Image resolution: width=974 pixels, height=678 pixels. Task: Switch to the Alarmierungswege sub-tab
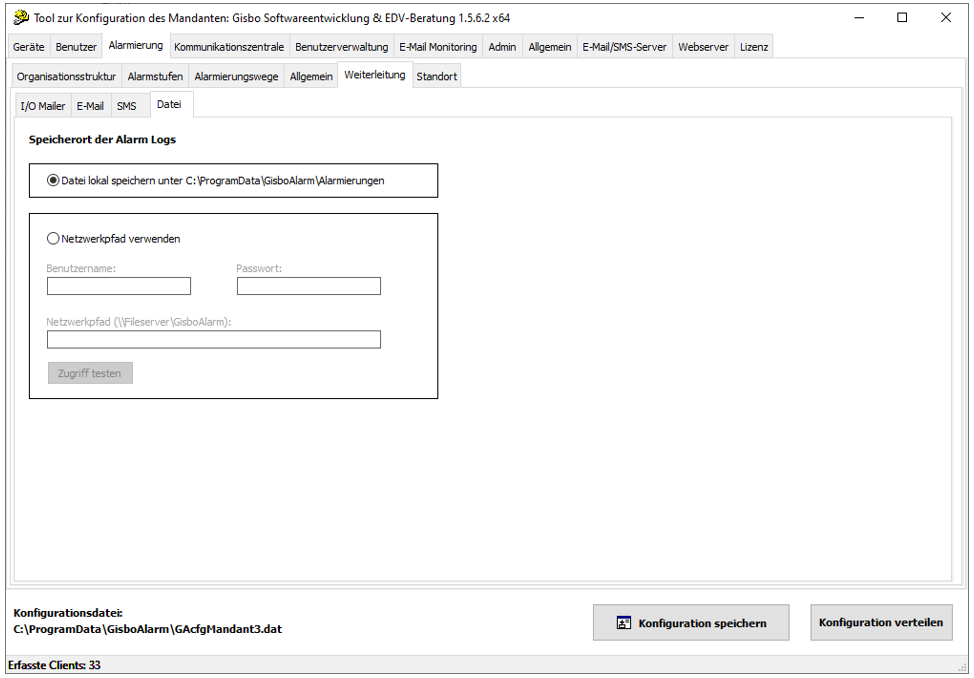(x=236, y=76)
